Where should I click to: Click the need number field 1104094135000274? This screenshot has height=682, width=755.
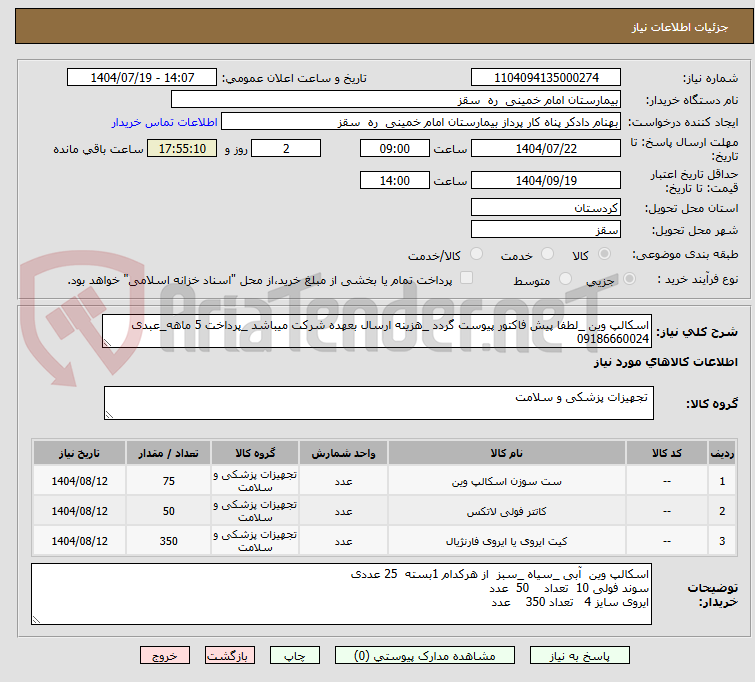coord(546,78)
